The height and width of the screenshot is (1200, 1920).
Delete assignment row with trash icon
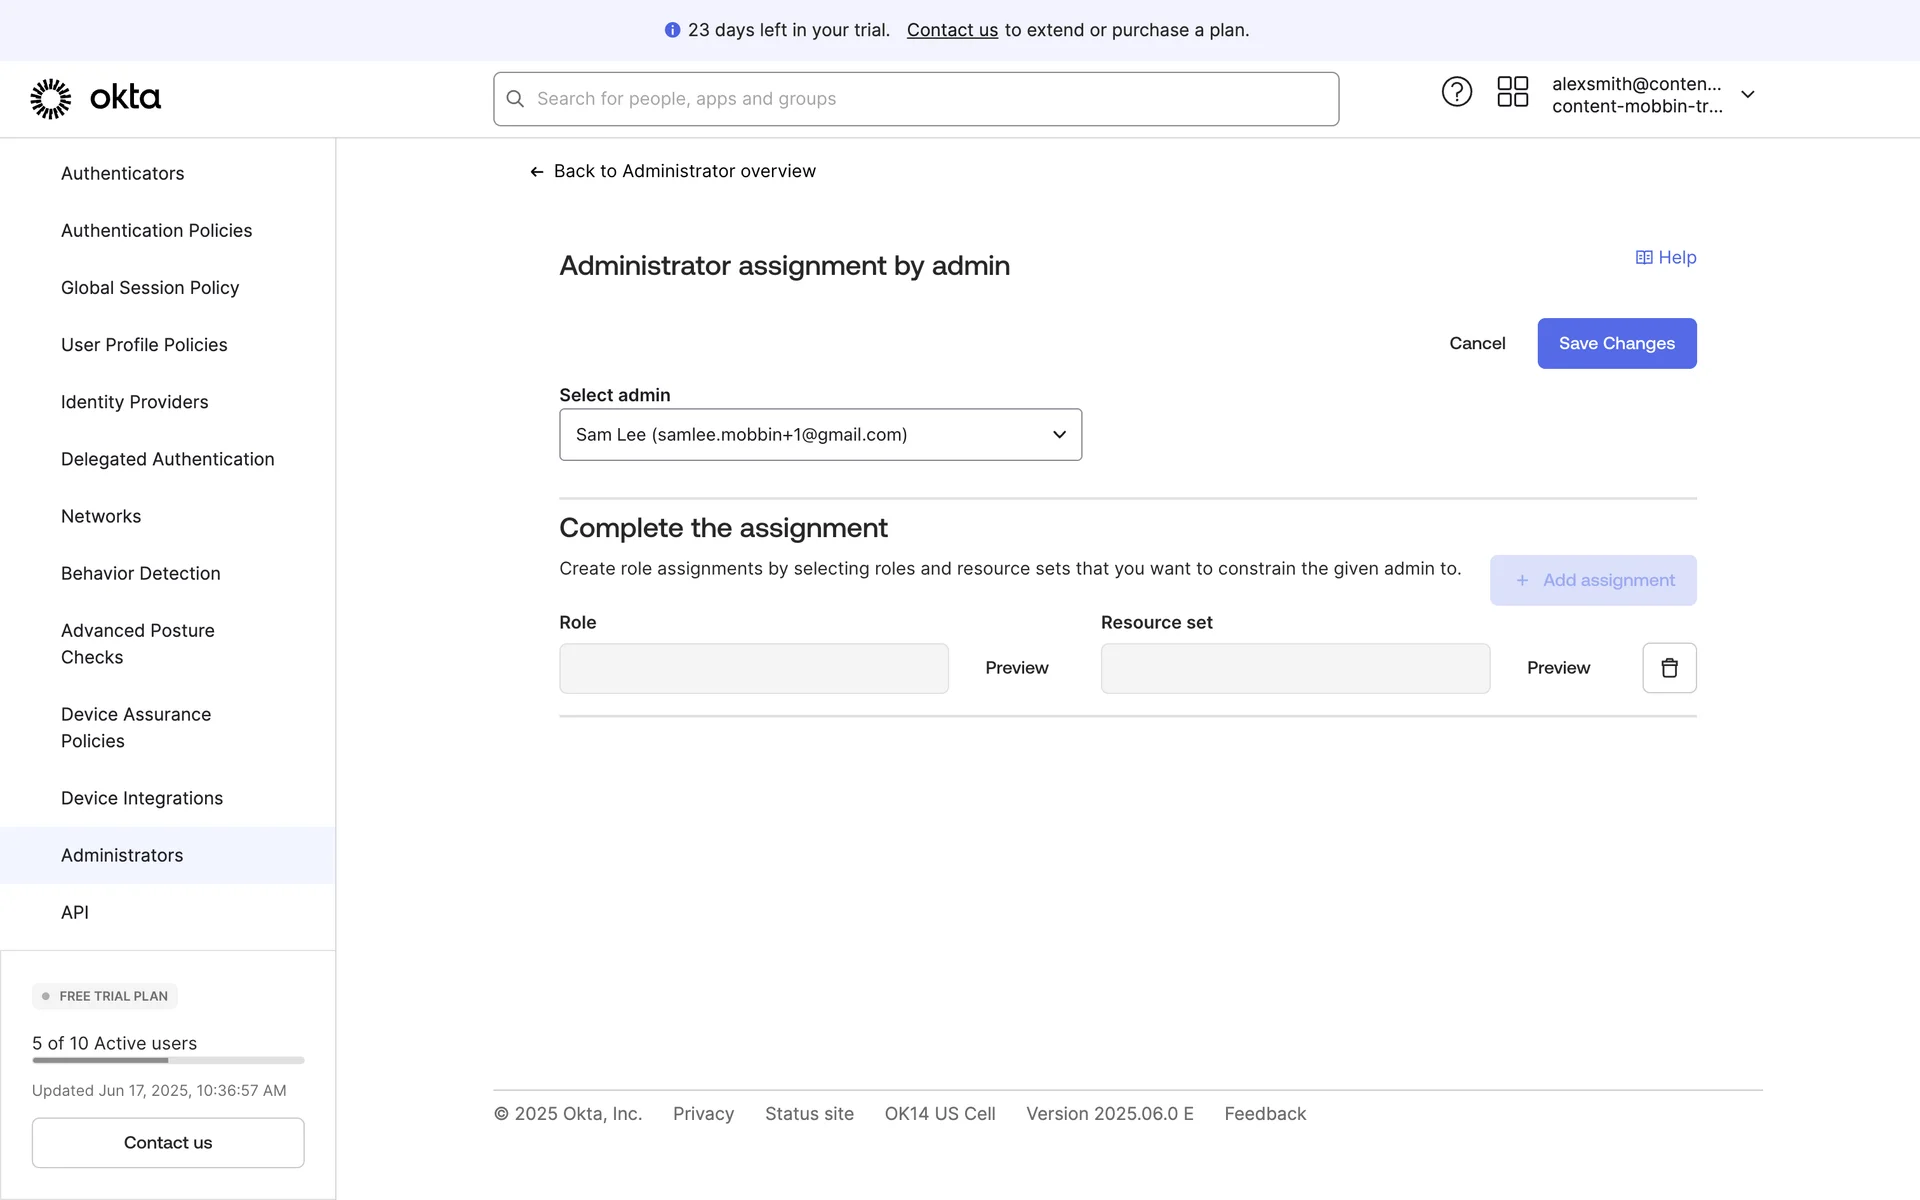click(1669, 668)
